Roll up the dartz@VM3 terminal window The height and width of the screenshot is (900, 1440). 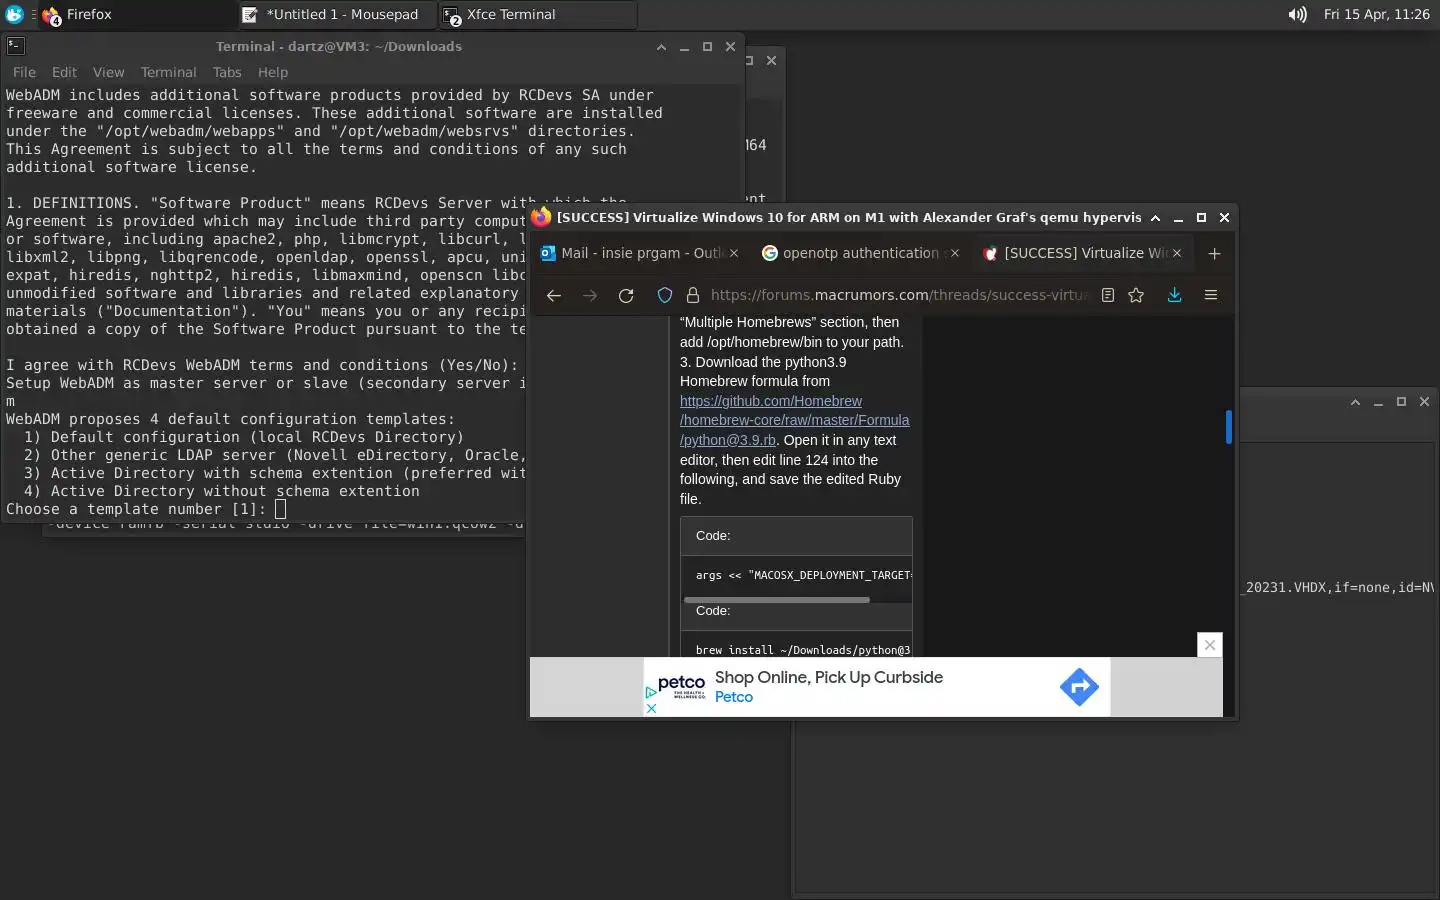pyautogui.click(x=661, y=47)
